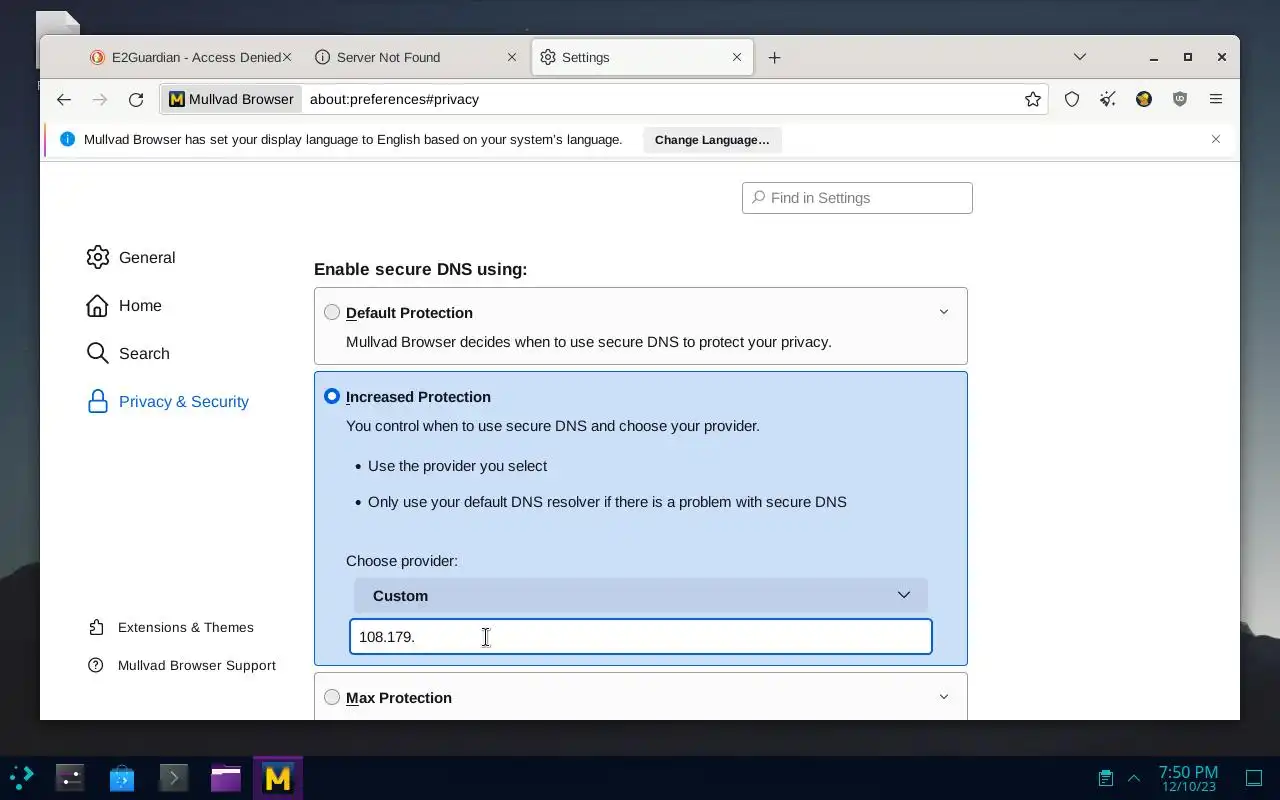
Task: Close the E2Guardian tab
Action: pyautogui.click(x=286, y=57)
